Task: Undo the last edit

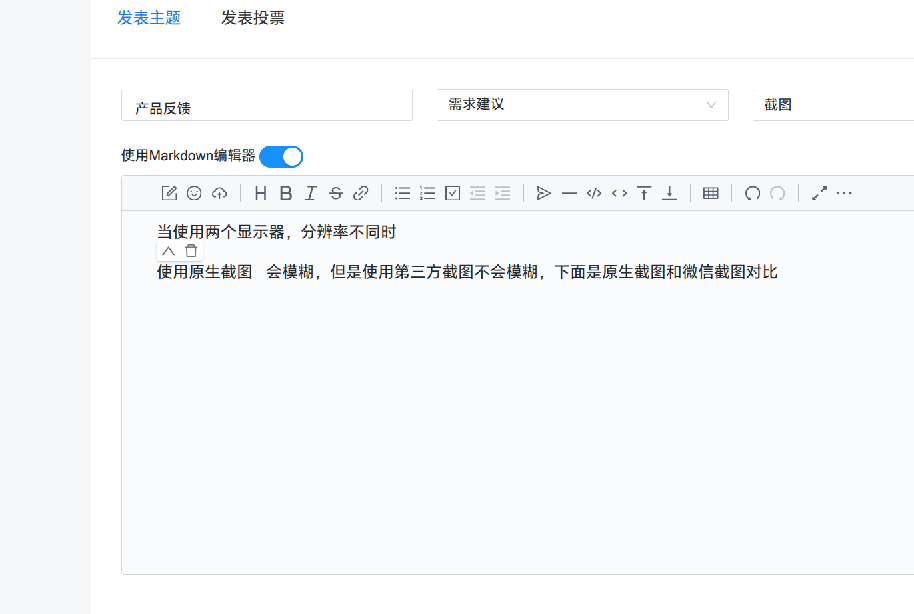Action: point(752,193)
